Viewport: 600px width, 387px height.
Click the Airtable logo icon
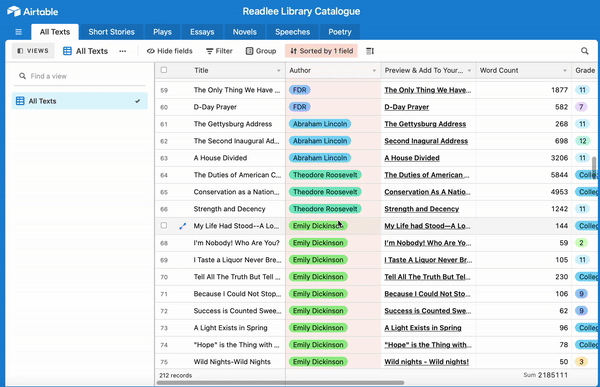coord(14,11)
